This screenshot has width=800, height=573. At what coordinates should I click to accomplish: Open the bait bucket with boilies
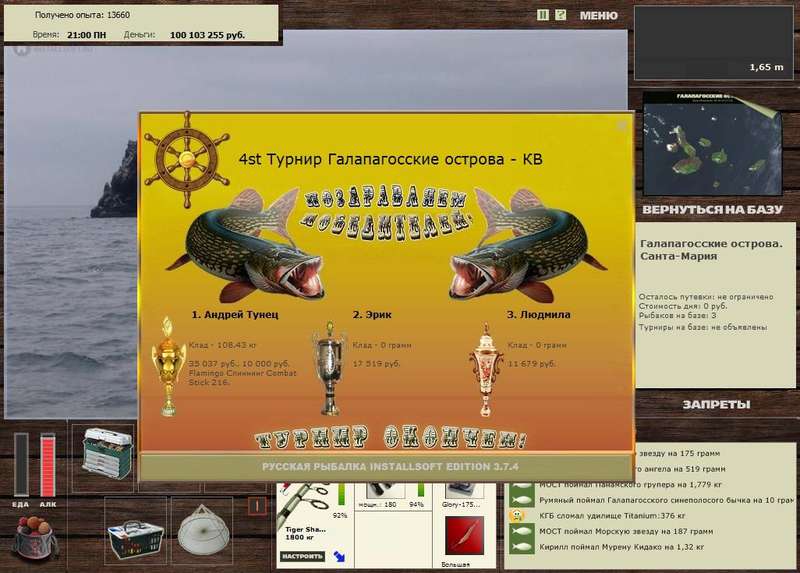tap(35, 537)
